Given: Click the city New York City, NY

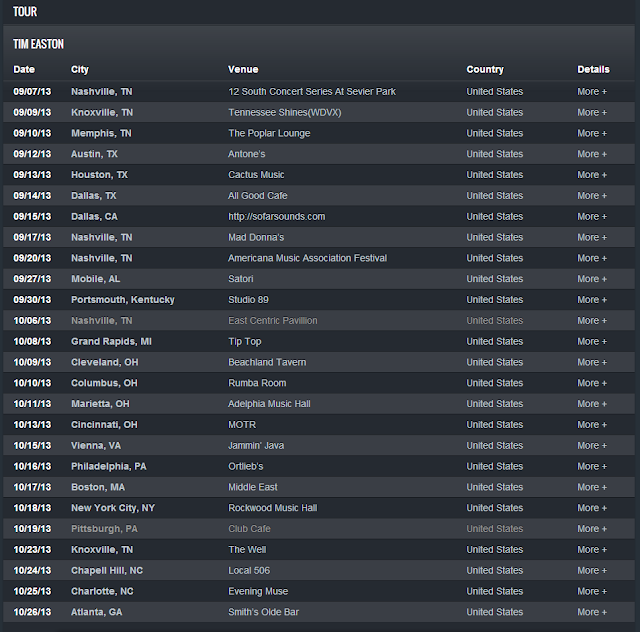Looking at the screenshot, I should (113, 508).
